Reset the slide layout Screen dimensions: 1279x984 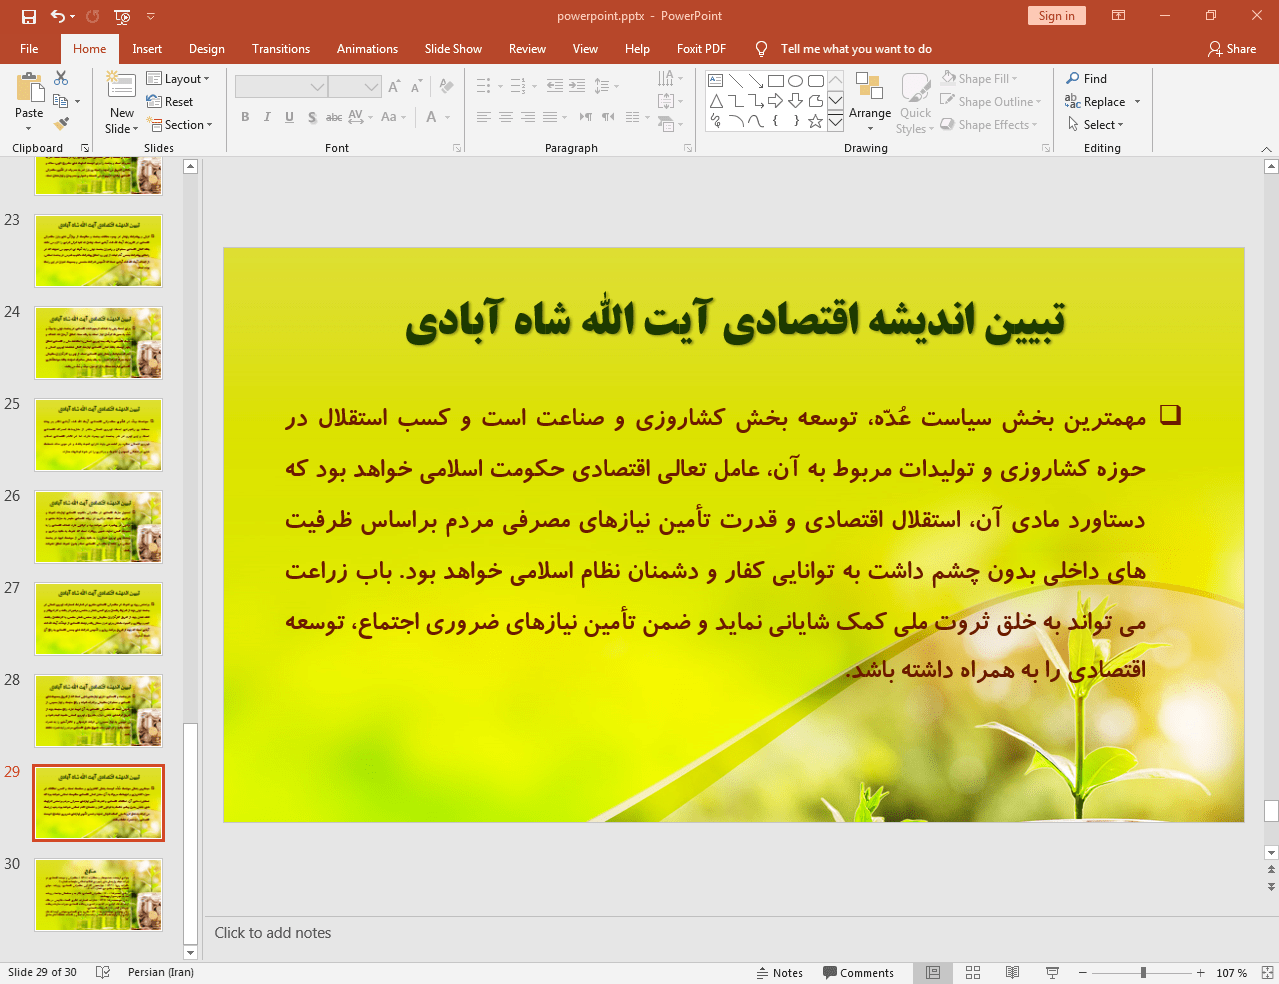(x=170, y=102)
